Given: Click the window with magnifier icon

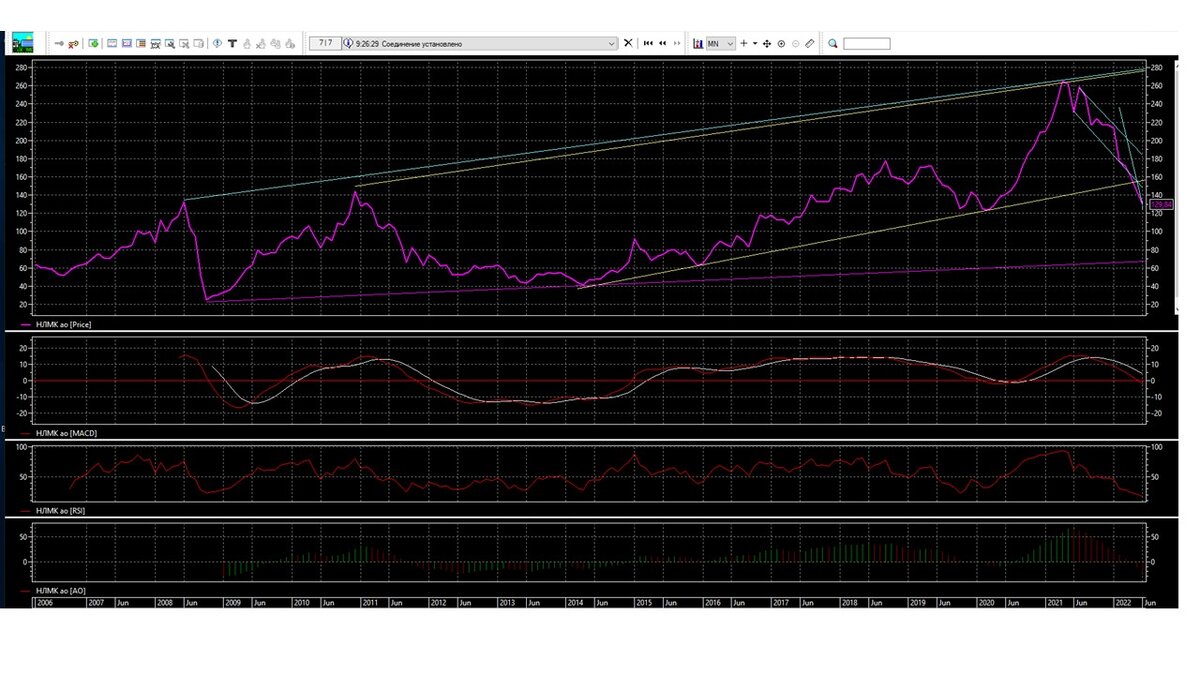Looking at the screenshot, I should click(170, 44).
